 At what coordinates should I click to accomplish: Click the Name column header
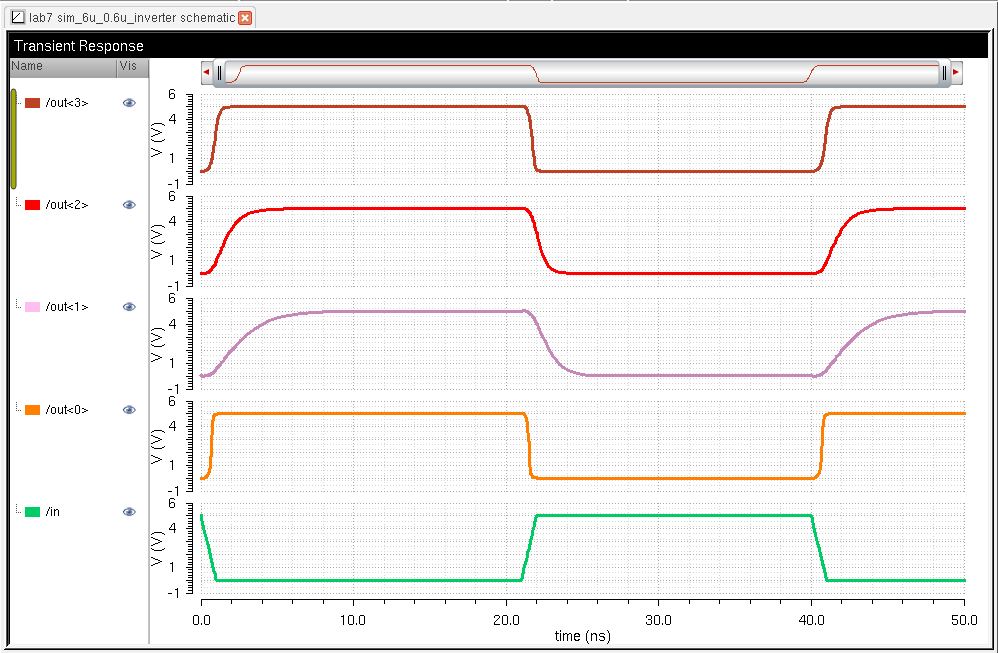(x=63, y=66)
